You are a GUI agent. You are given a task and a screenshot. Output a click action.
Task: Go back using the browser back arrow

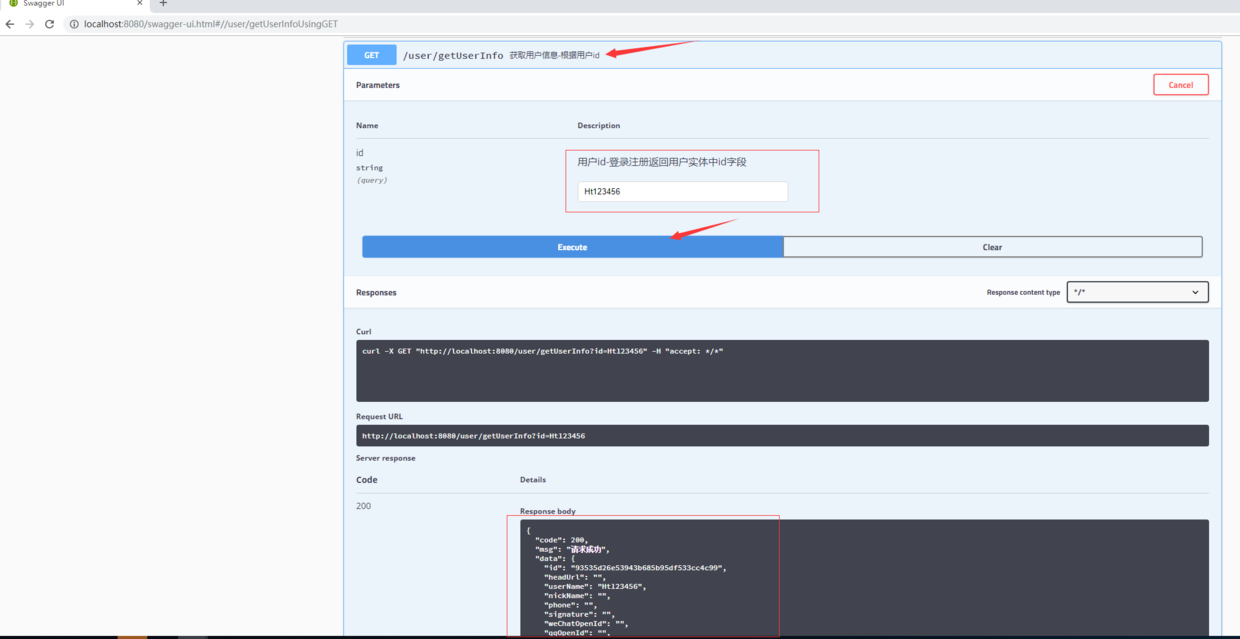click(10, 24)
